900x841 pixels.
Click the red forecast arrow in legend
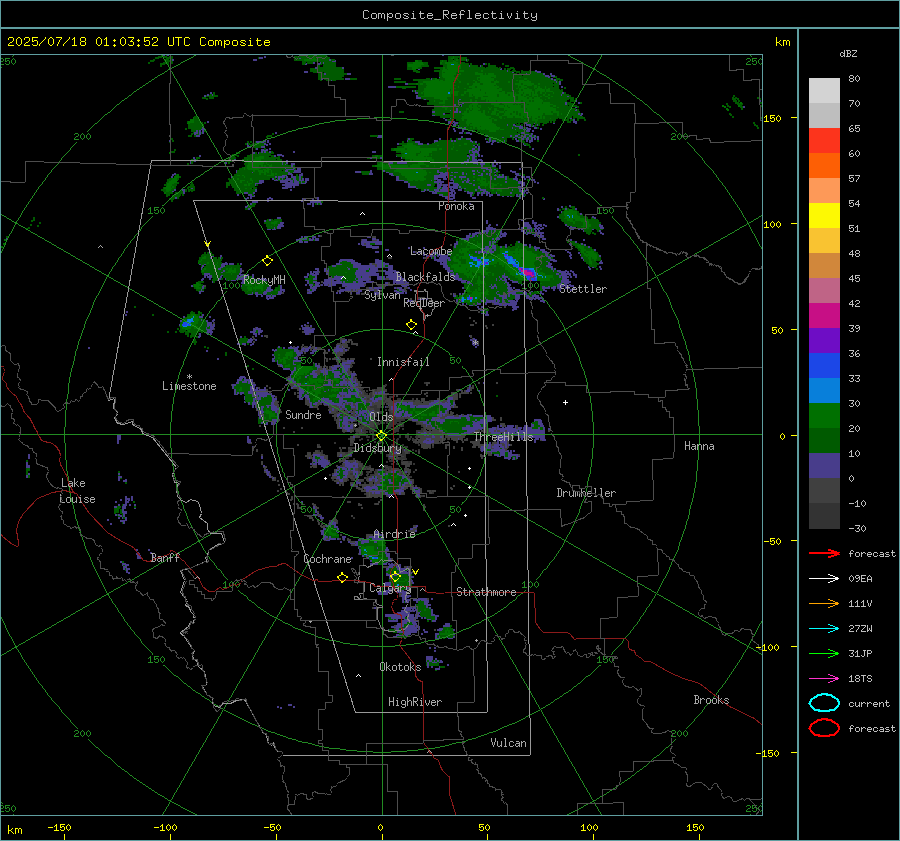click(x=824, y=553)
